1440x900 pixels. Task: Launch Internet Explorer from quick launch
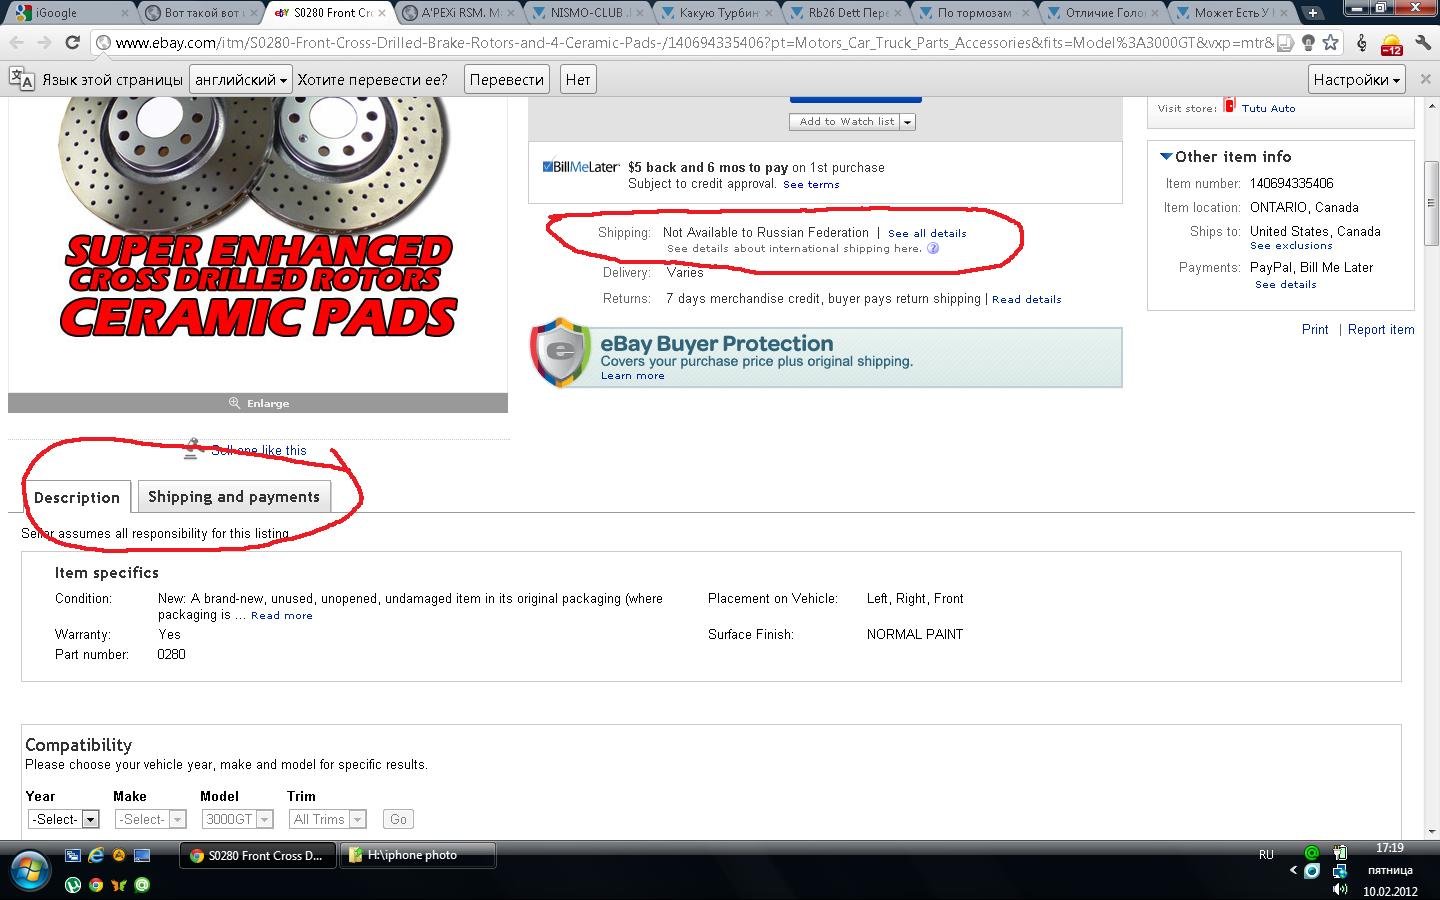point(96,855)
